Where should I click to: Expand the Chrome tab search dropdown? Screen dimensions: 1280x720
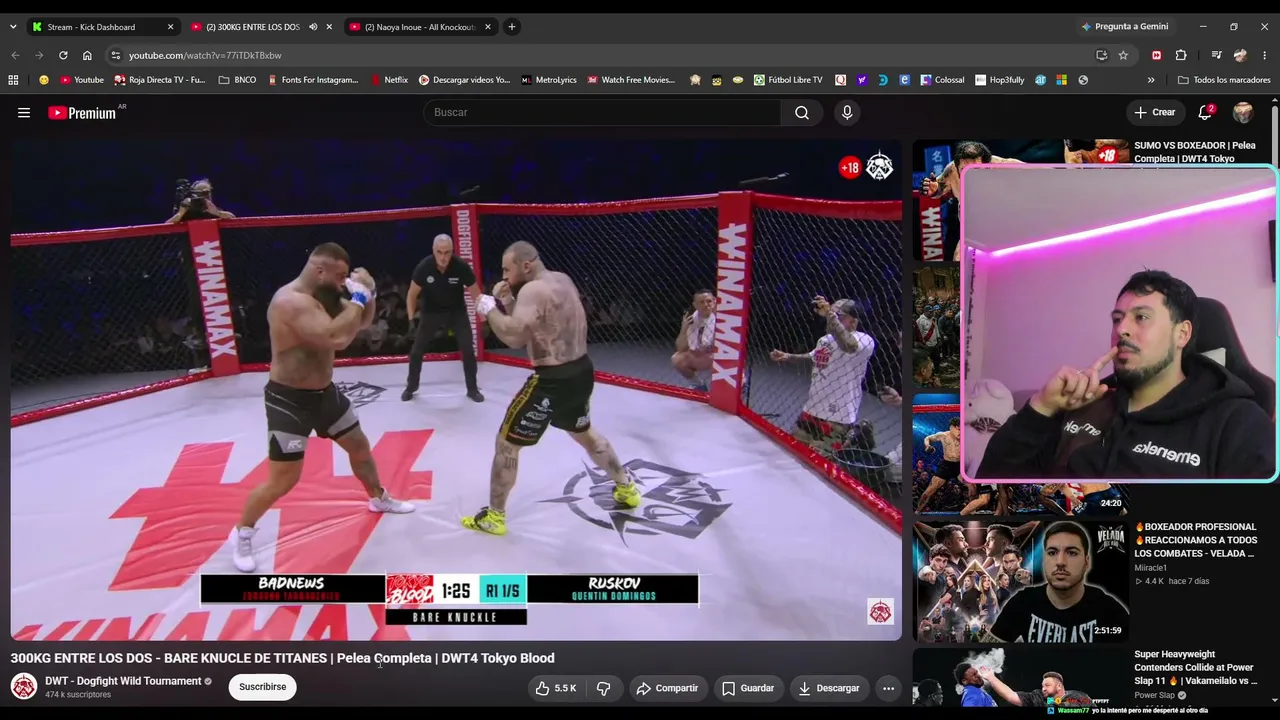pos(13,27)
